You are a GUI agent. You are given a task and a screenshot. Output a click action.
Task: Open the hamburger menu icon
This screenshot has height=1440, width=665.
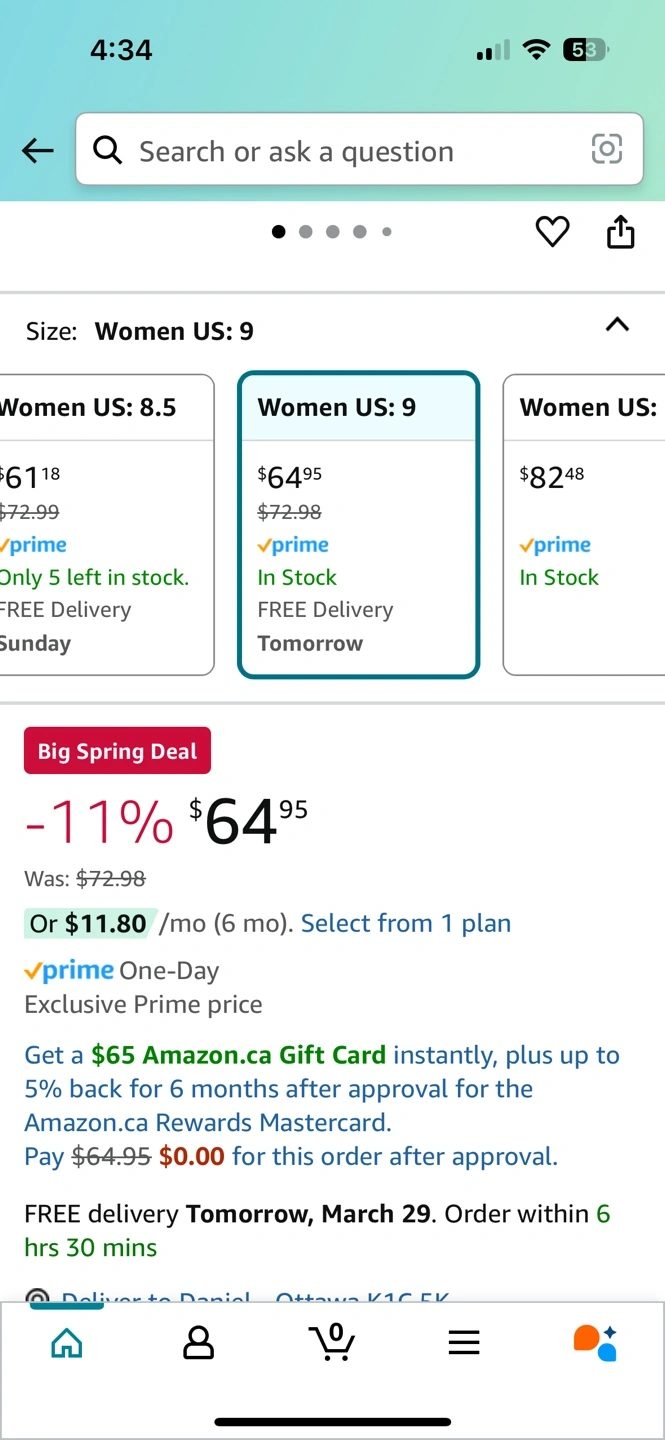[x=464, y=1343]
